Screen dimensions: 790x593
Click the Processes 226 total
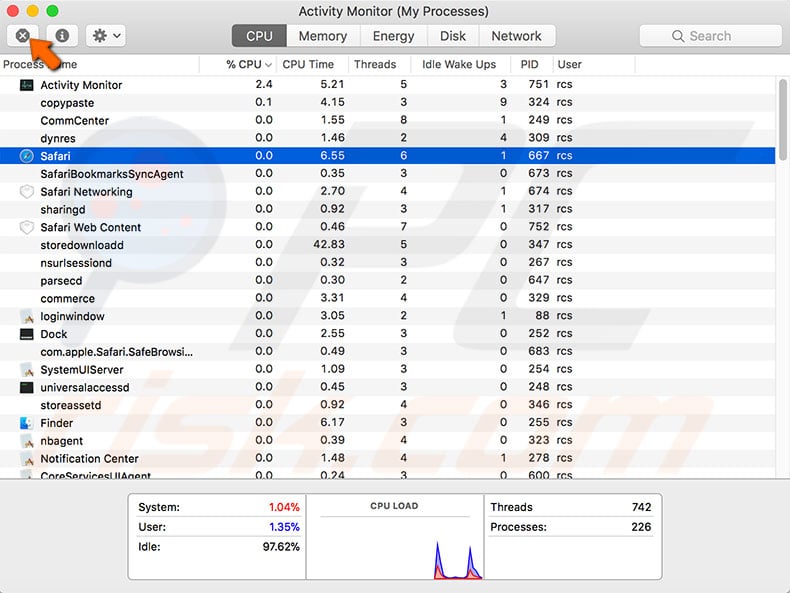[641, 527]
